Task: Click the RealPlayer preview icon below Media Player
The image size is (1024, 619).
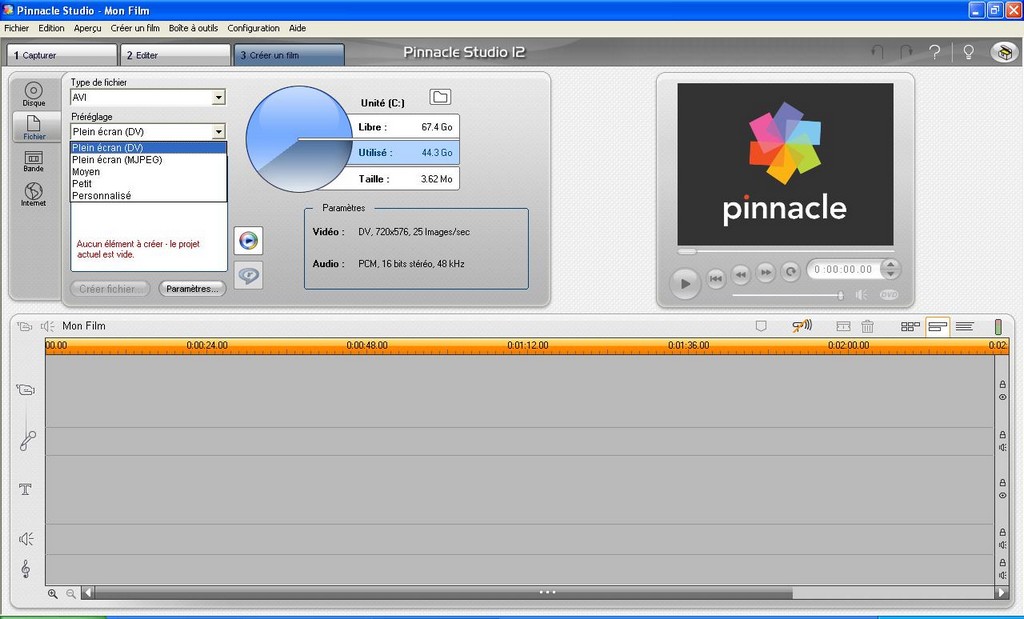Action: tap(248, 276)
